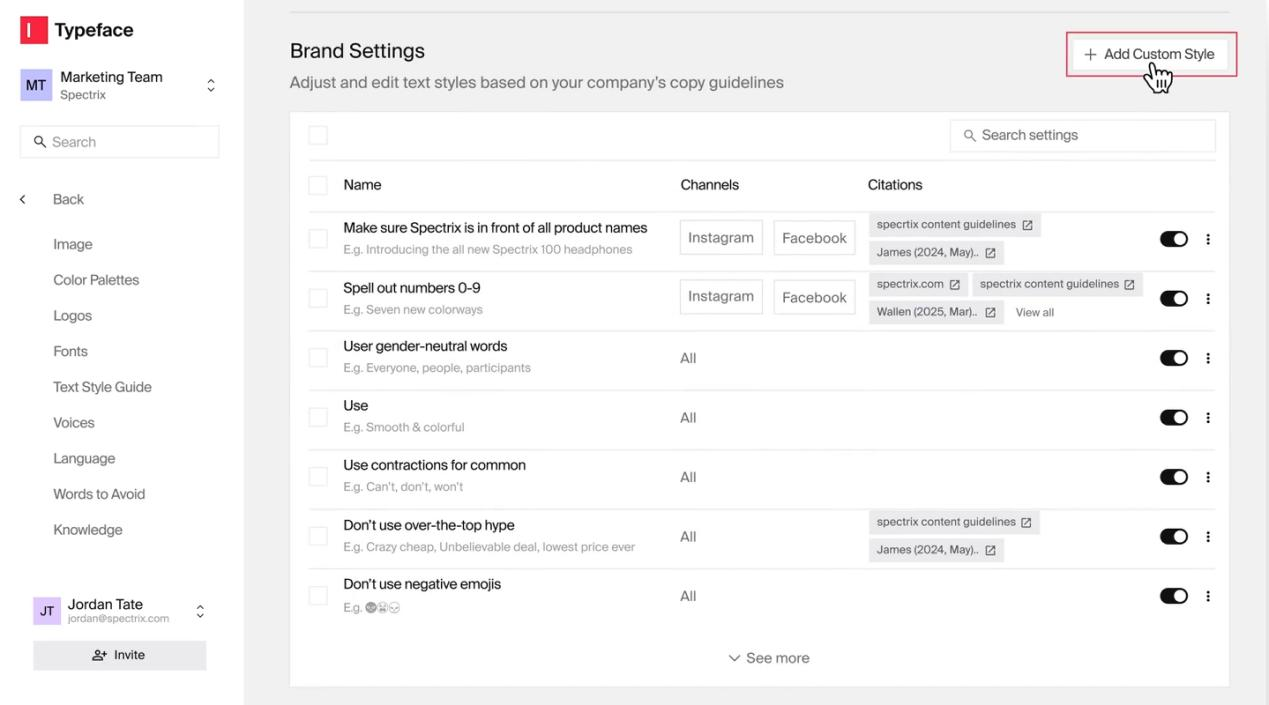
Task: Open external link on spectrix.com citation
Action: click(954, 285)
